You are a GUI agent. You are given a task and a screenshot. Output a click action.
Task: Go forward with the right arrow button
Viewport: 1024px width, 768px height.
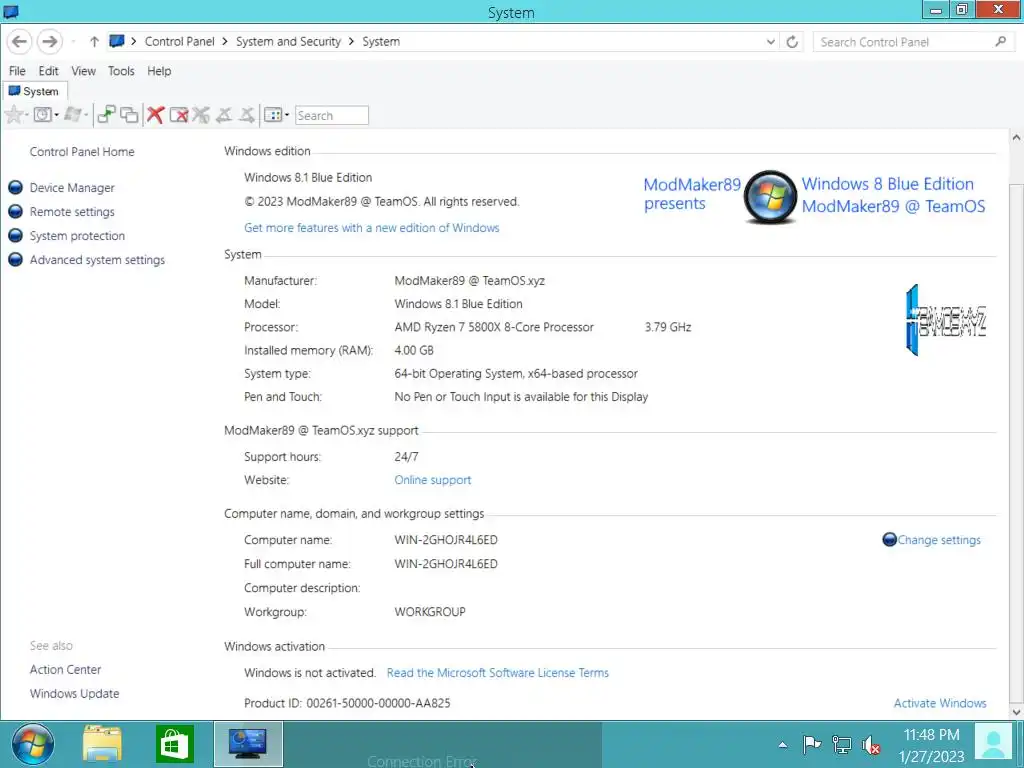[49, 42]
